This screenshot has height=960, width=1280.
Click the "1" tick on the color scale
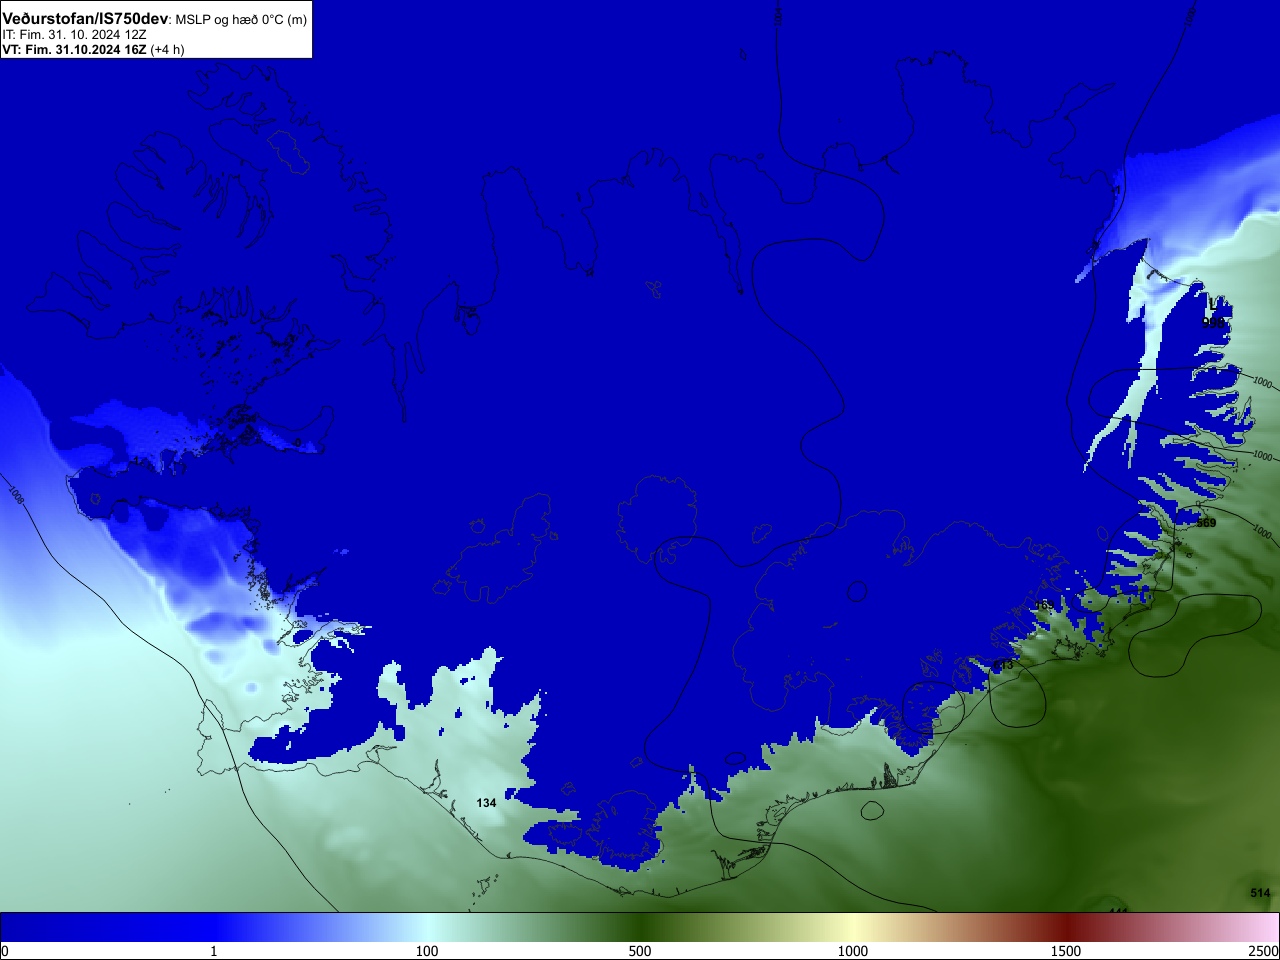coord(213,951)
